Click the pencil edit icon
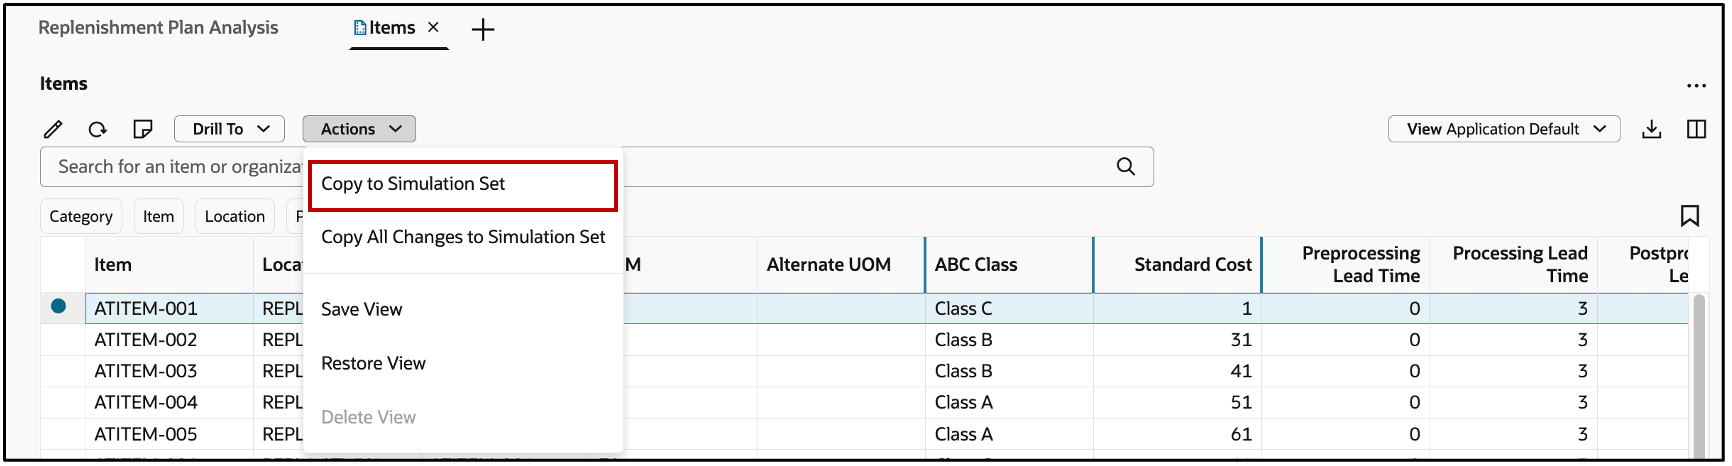Image resolution: width=1732 pixels, height=466 pixels. coord(53,129)
